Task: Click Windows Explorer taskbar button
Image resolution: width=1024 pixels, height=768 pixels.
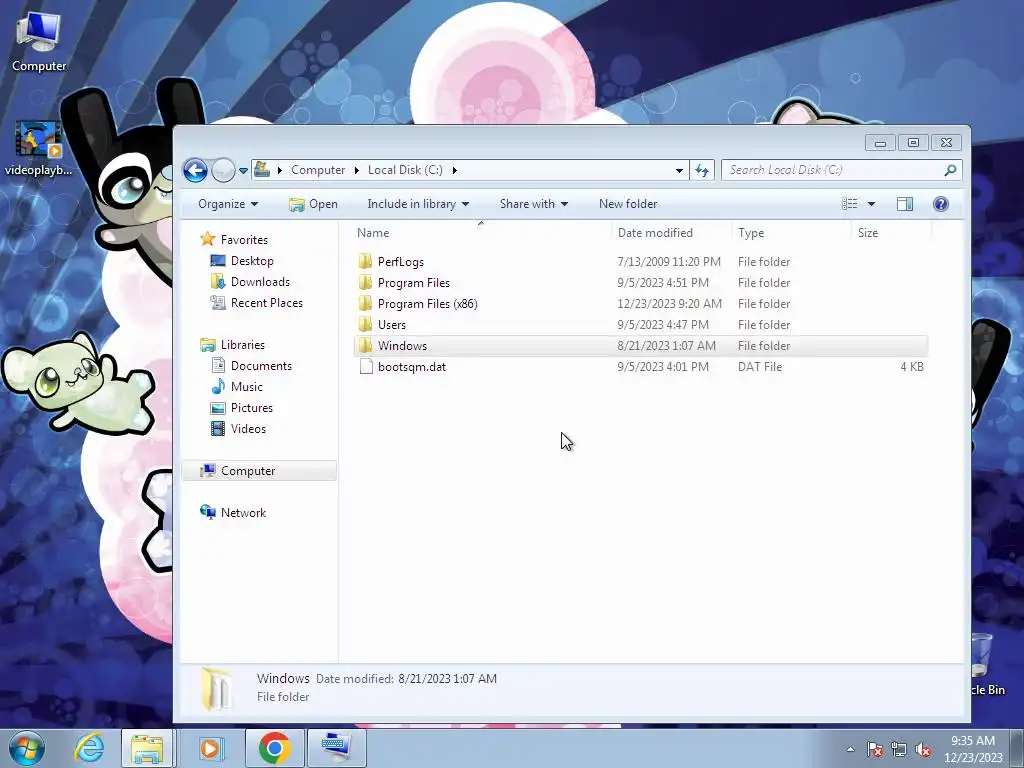Action: pos(148,748)
